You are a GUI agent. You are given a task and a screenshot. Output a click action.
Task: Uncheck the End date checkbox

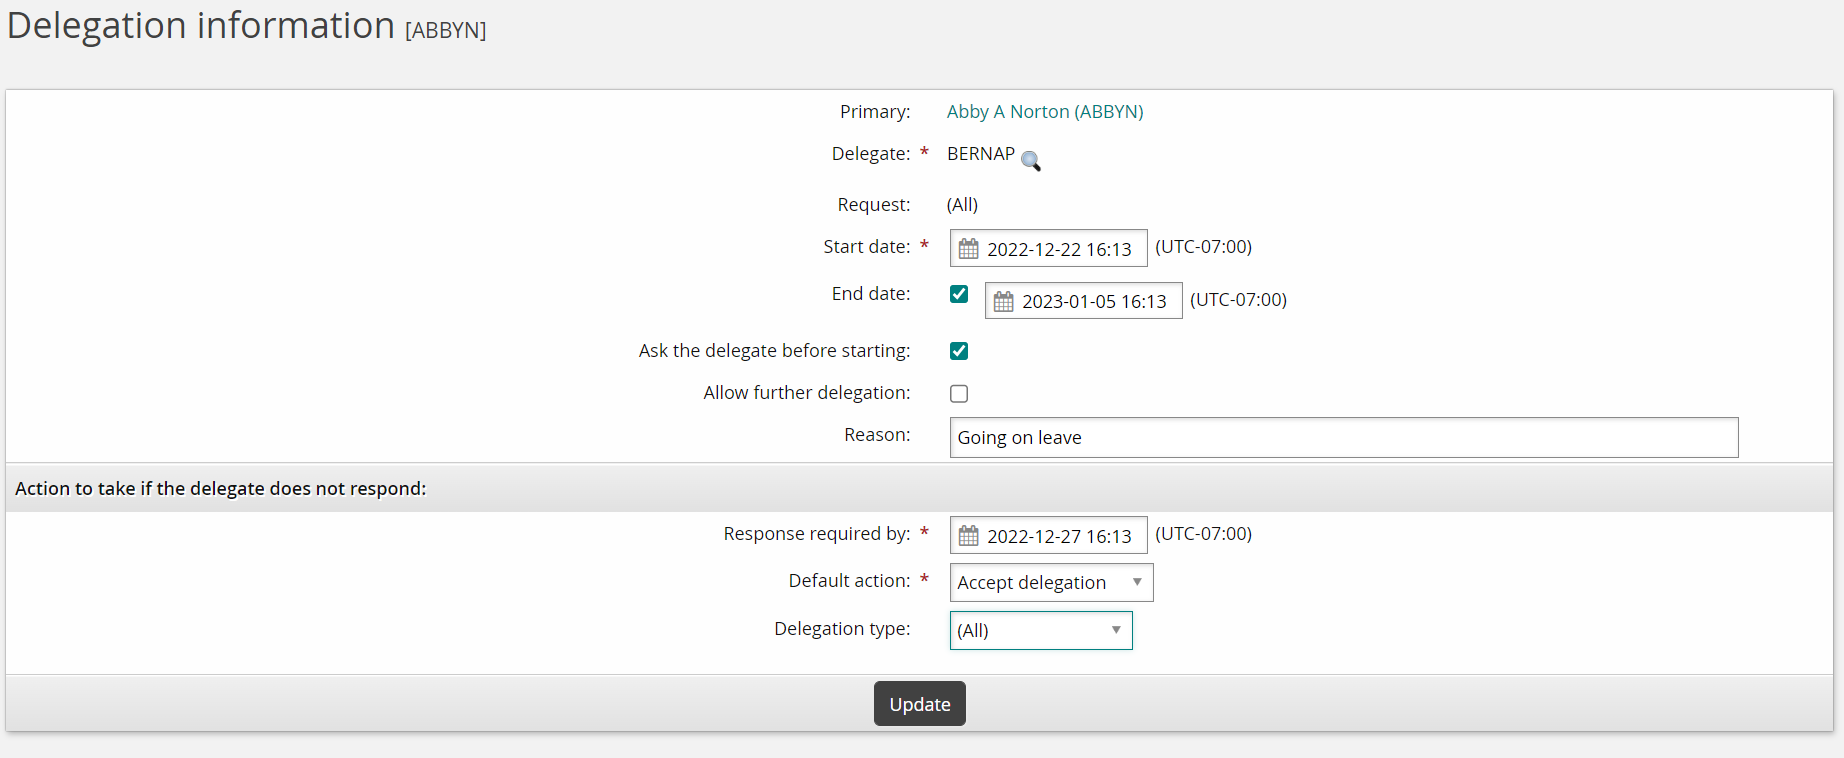point(959,294)
